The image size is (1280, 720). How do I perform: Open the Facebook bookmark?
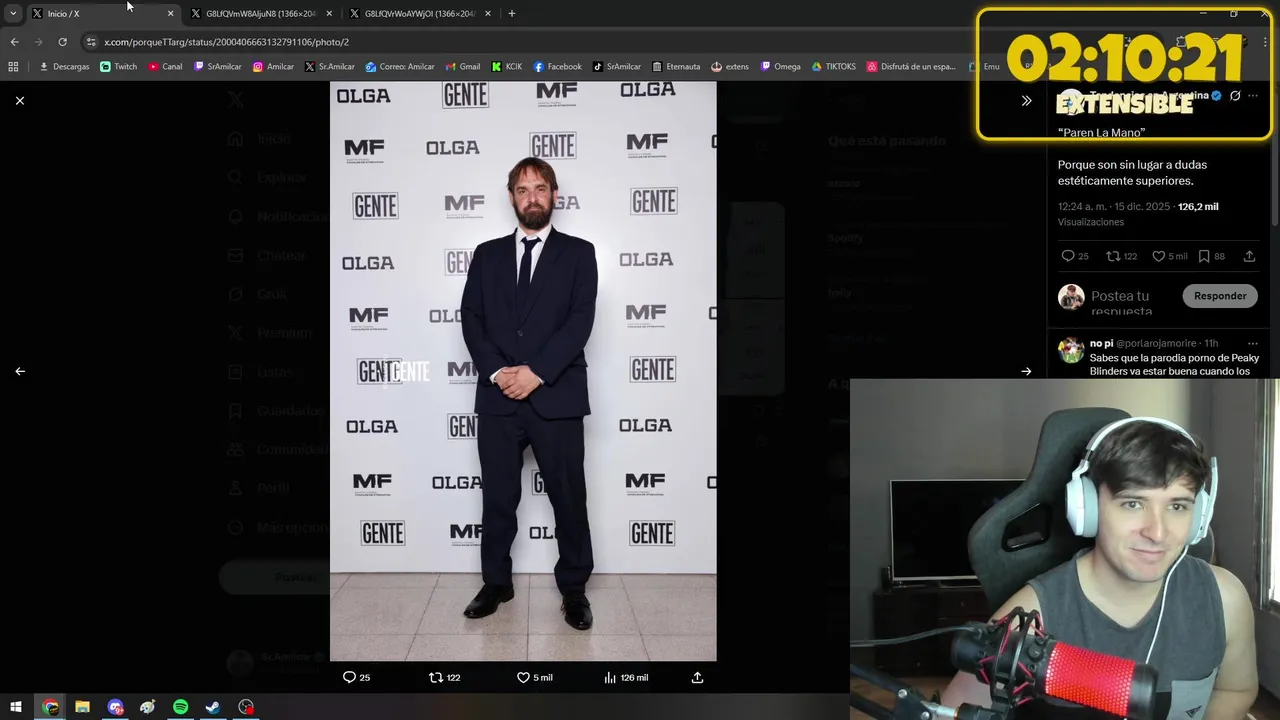tap(557, 67)
